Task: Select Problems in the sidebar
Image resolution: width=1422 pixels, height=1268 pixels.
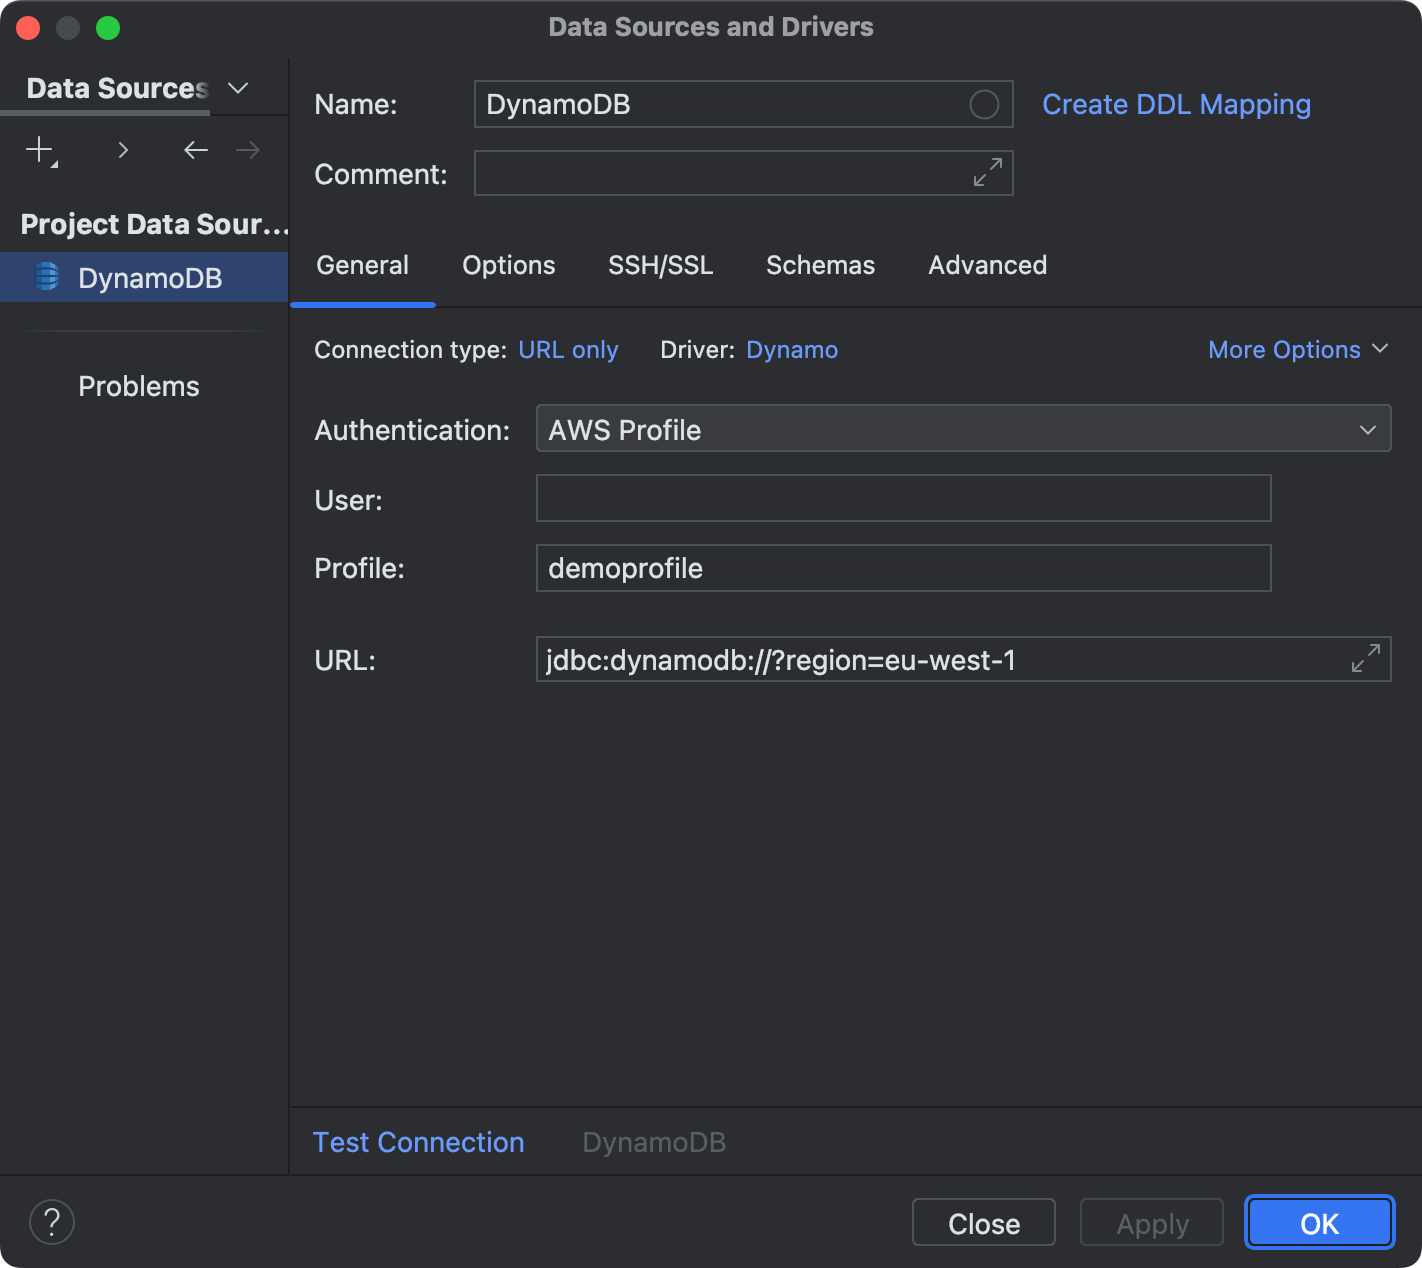Action: click(138, 385)
